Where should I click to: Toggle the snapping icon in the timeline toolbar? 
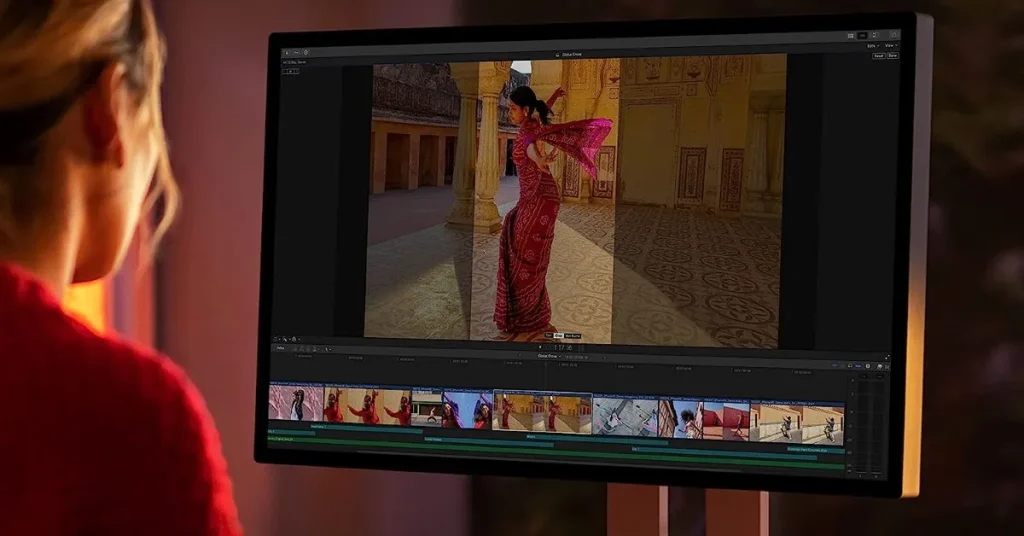(x=857, y=366)
